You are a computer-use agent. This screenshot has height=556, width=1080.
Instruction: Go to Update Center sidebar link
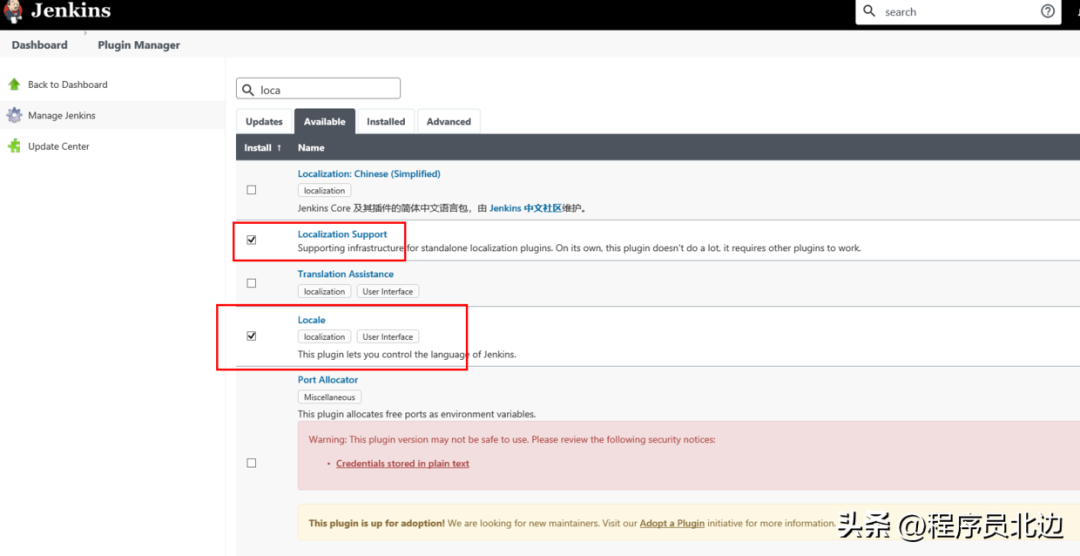[x=59, y=146]
